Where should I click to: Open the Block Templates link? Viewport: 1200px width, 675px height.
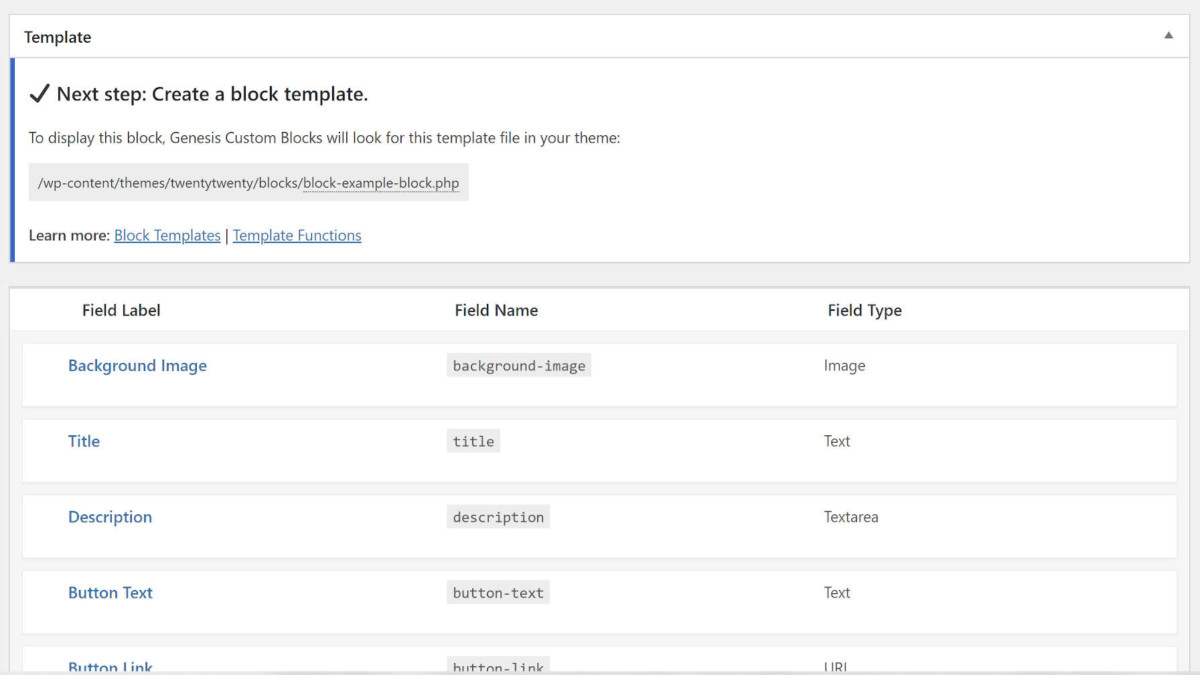167,236
